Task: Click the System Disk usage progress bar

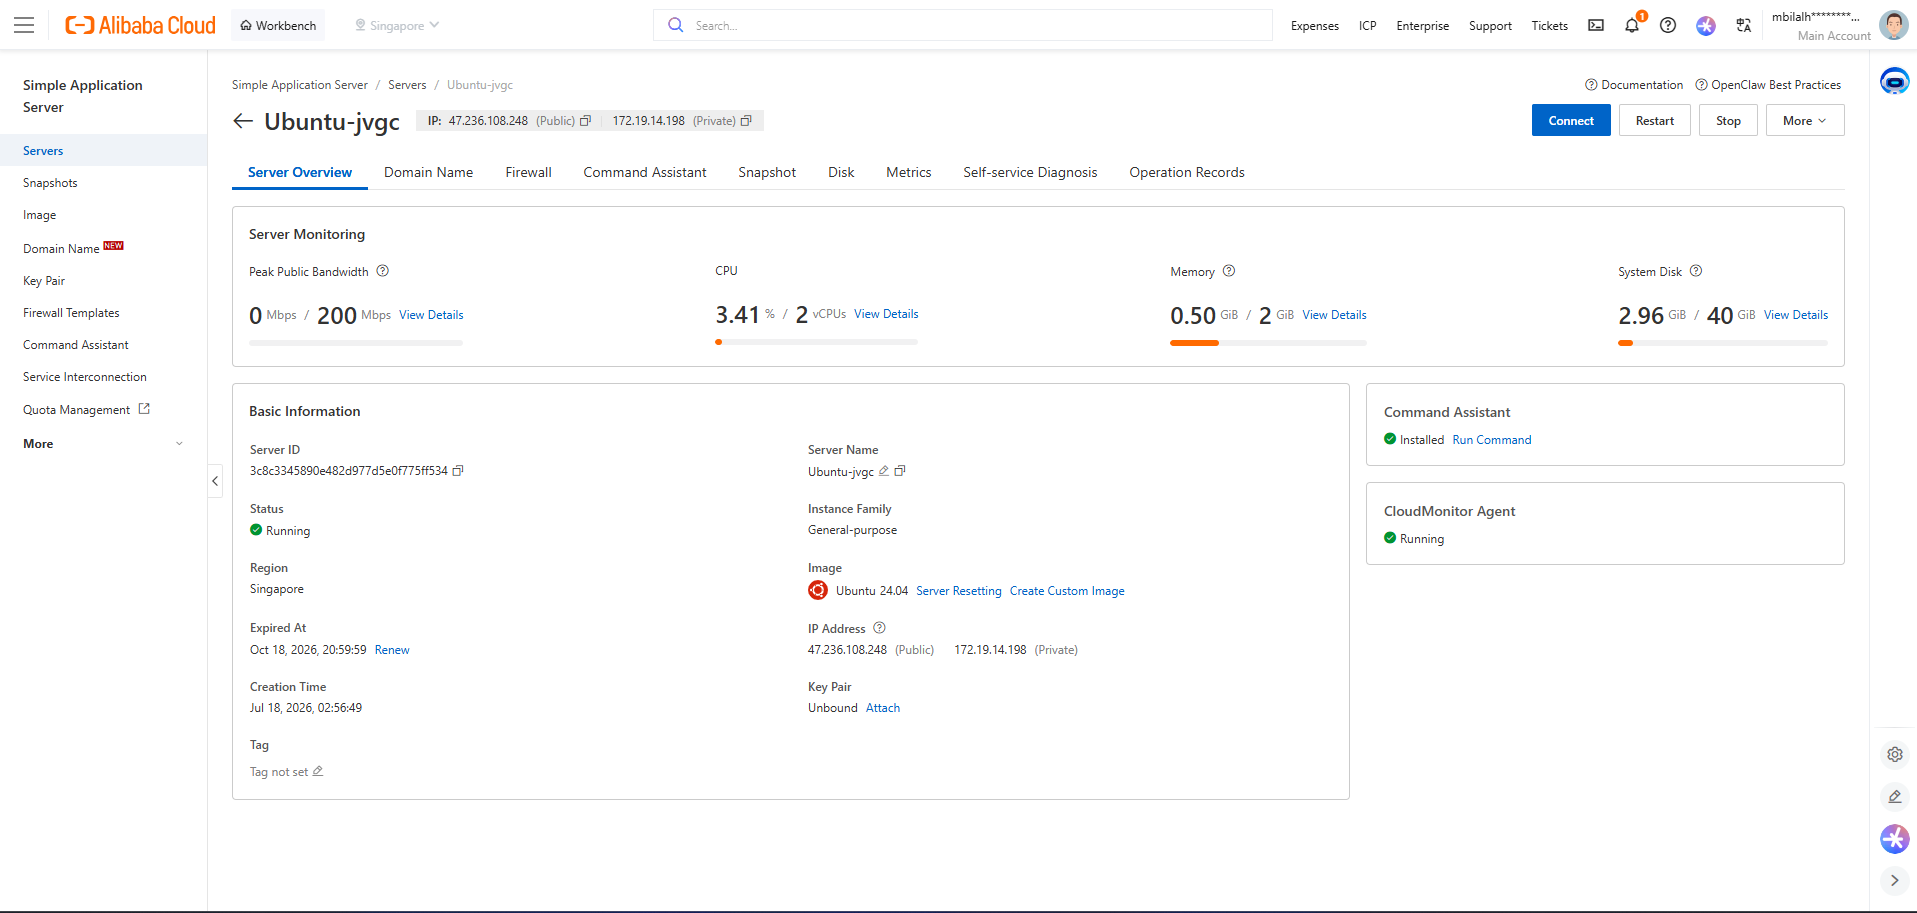Action: coord(1723,343)
